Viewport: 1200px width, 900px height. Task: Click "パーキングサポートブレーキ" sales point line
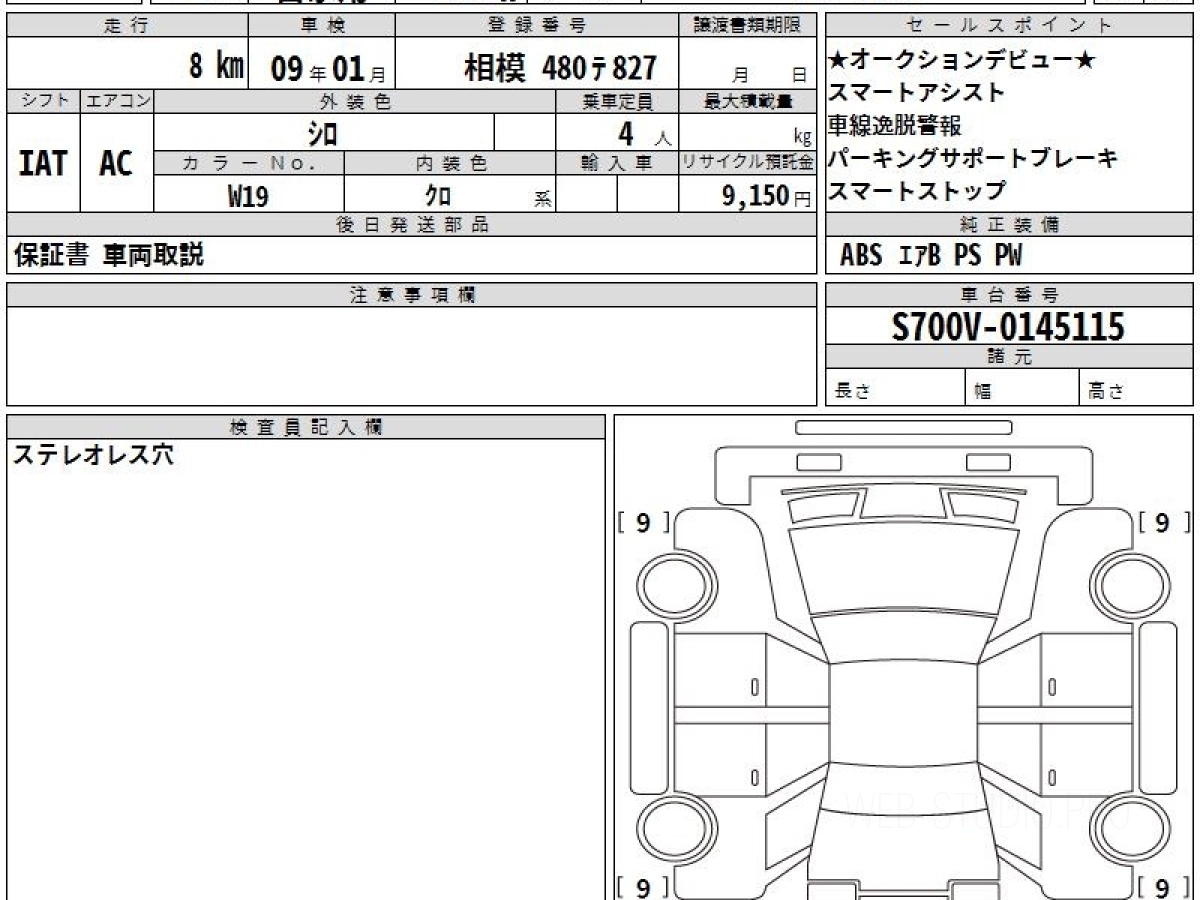(973, 158)
